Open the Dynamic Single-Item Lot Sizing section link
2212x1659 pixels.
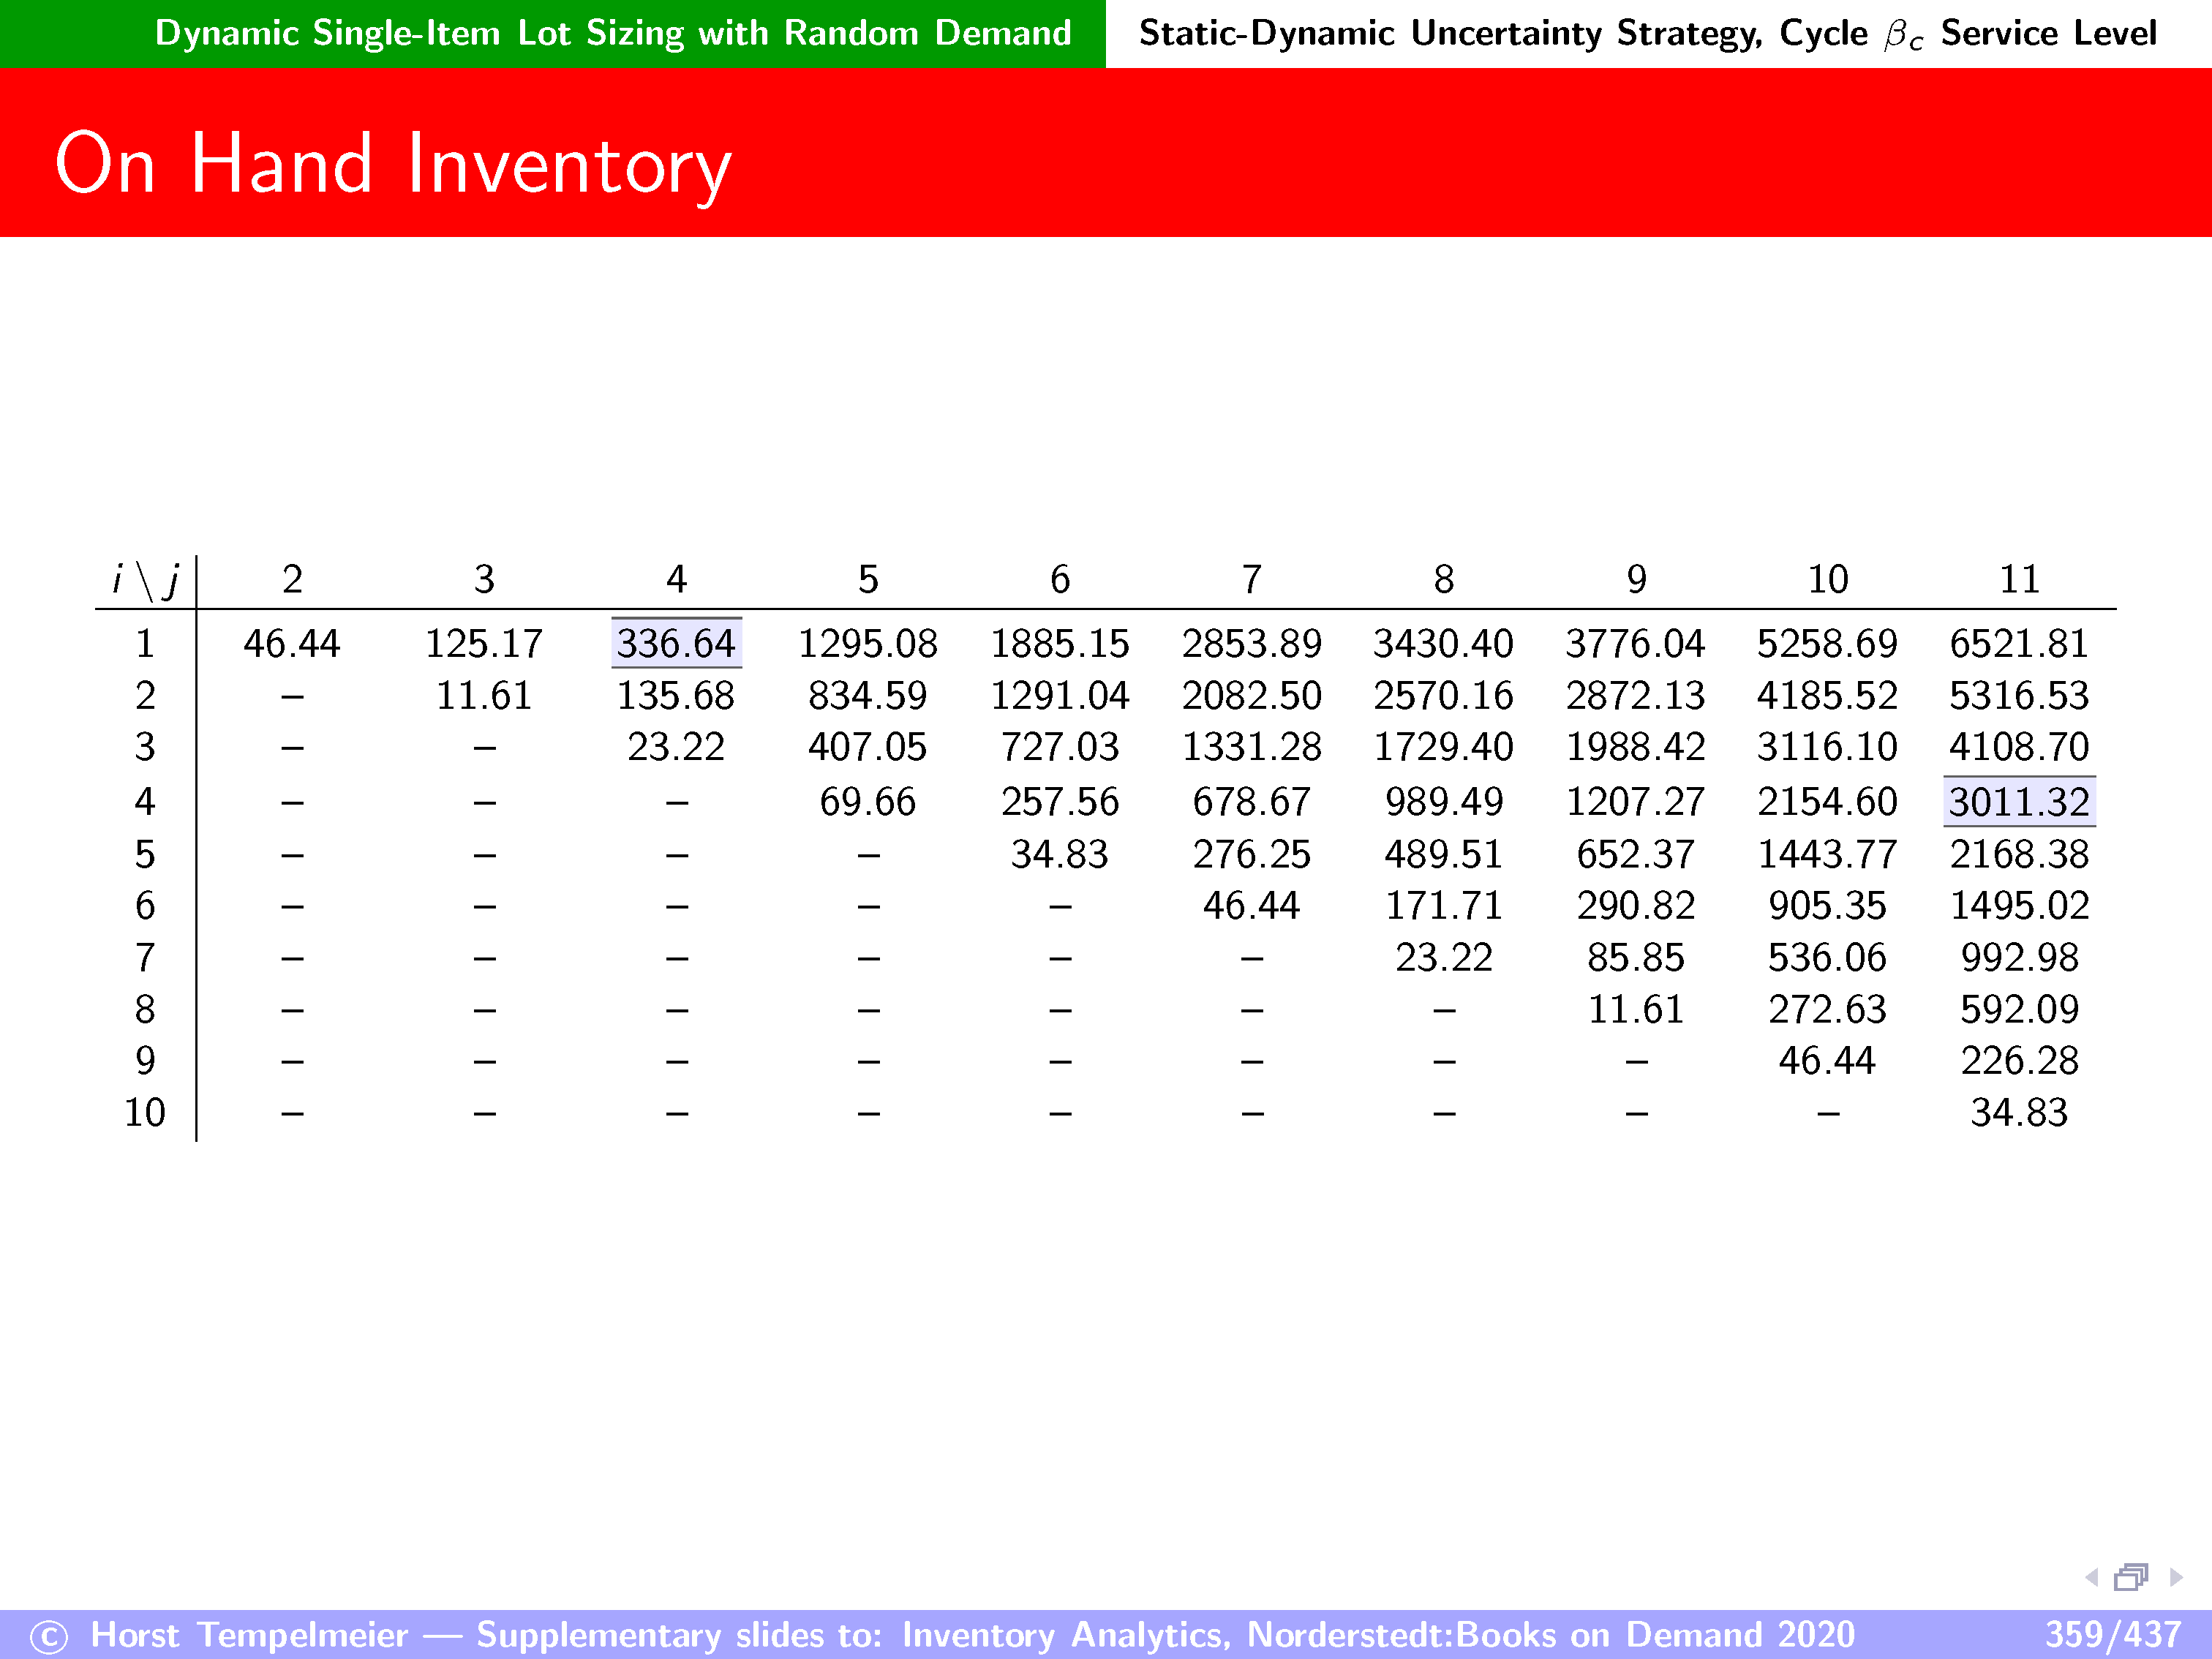pos(612,33)
